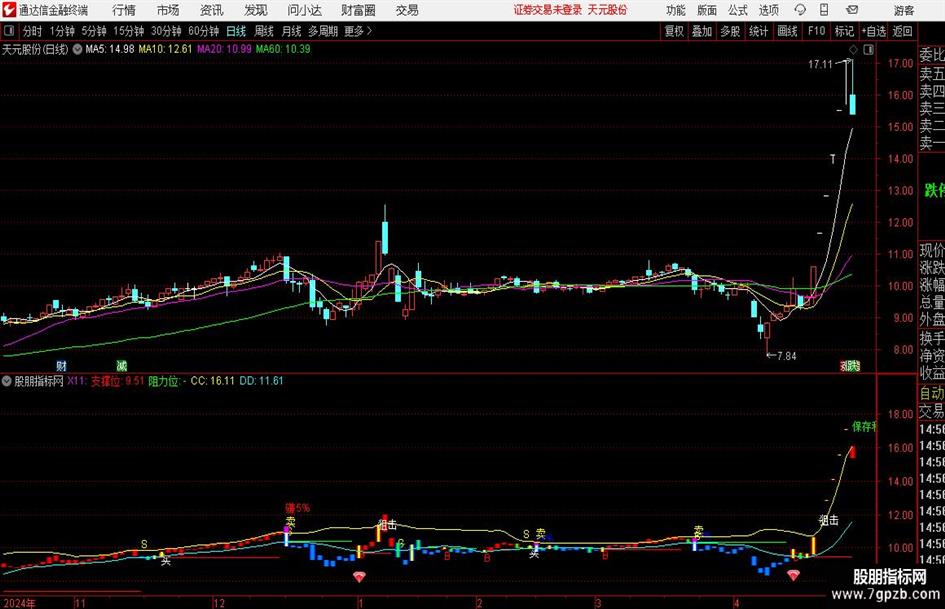Open the 版面 menu
Image resolution: width=945 pixels, height=609 pixels.
(707, 10)
